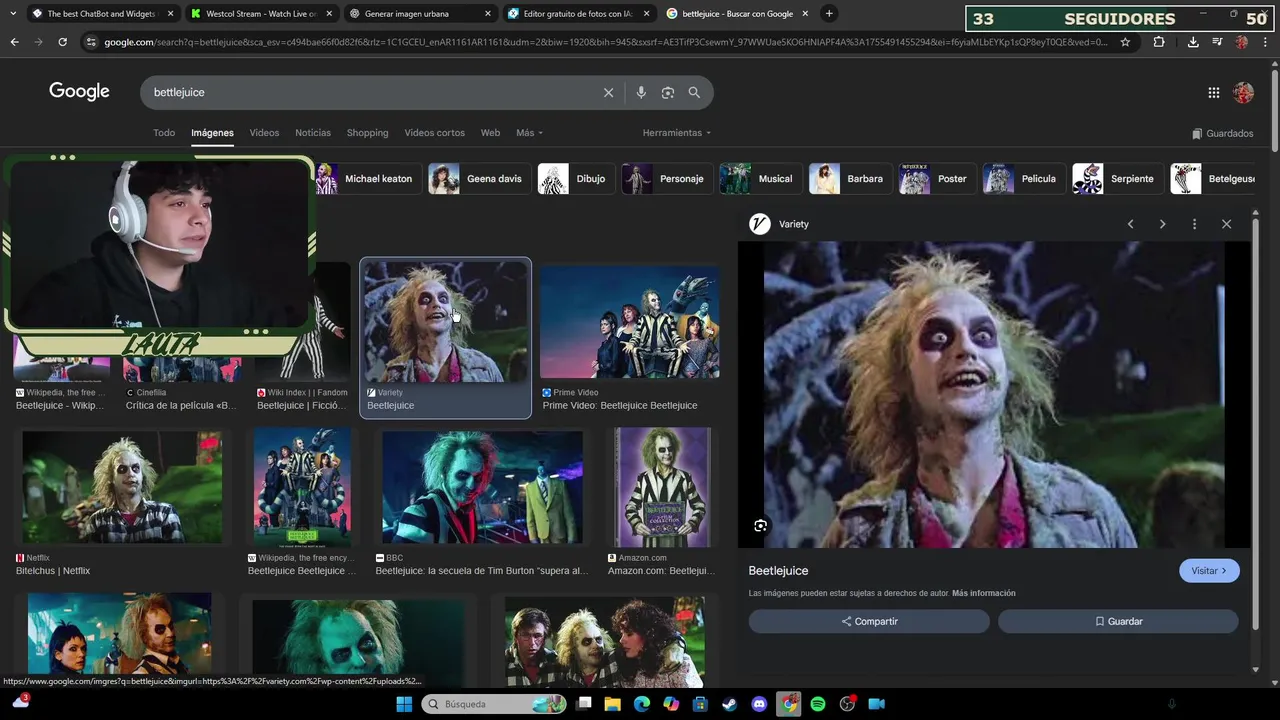Open the Amazon.com Beetlejuice thumbnail
Image resolution: width=1280 pixels, height=720 pixels.
(661, 488)
